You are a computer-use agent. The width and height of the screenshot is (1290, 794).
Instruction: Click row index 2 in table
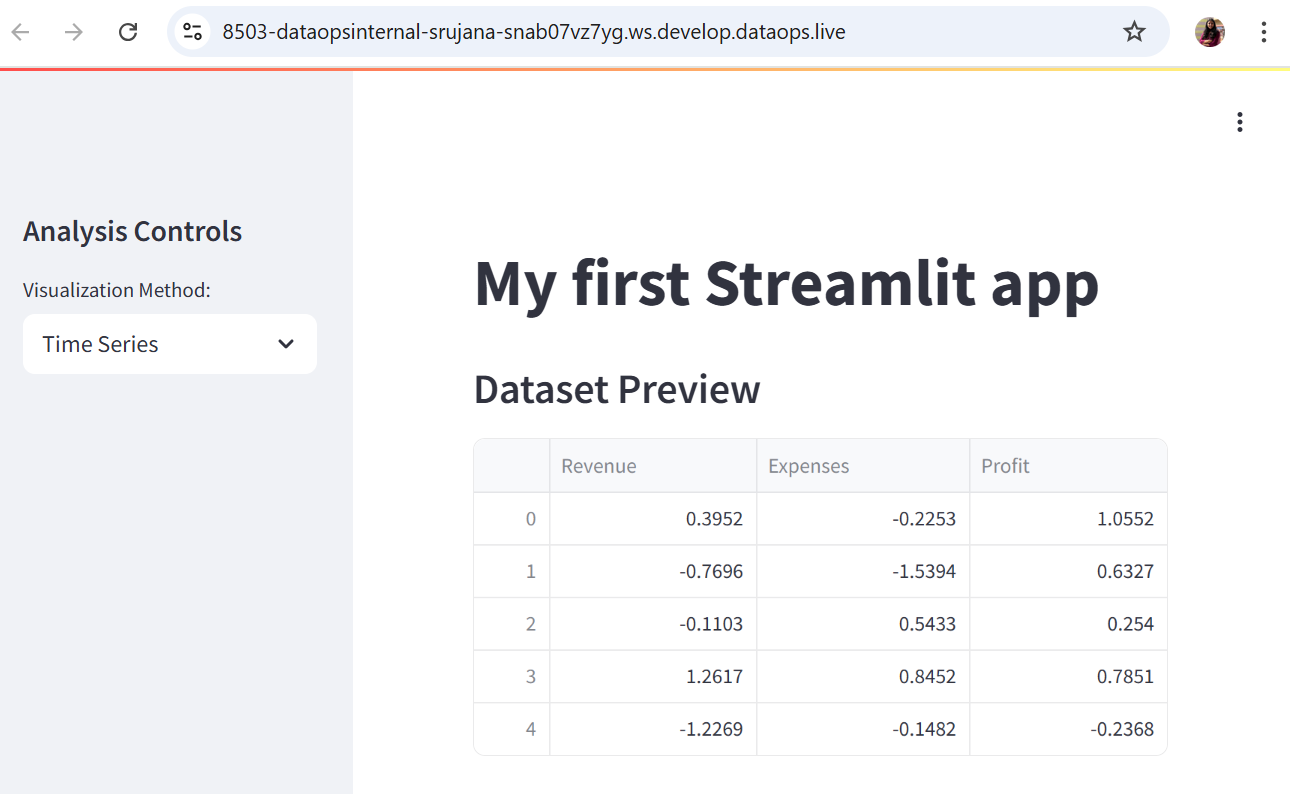[x=512, y=624]
